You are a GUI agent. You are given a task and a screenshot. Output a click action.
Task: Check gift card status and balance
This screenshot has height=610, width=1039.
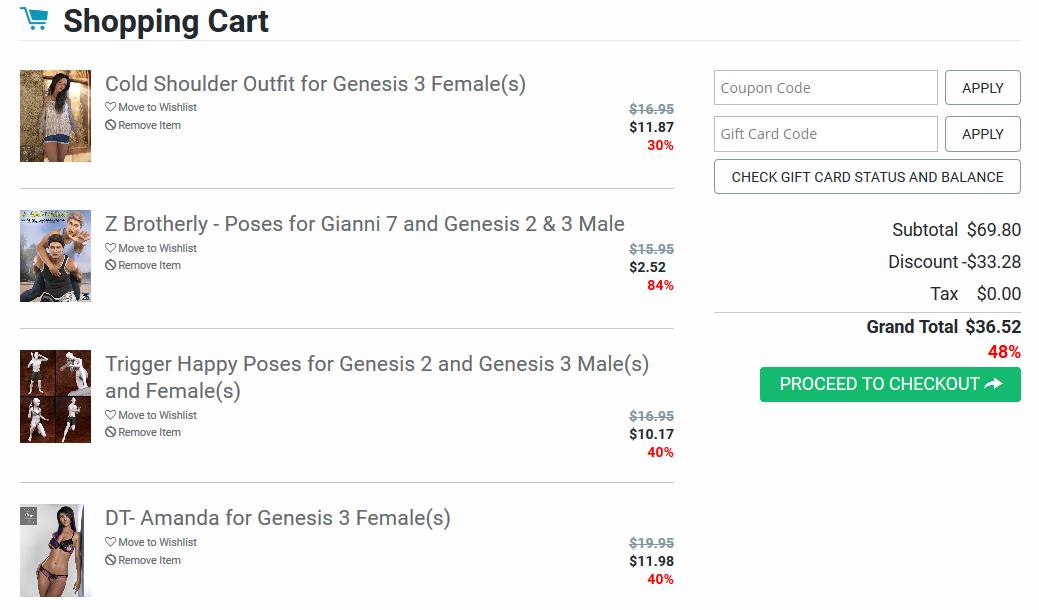866,176
